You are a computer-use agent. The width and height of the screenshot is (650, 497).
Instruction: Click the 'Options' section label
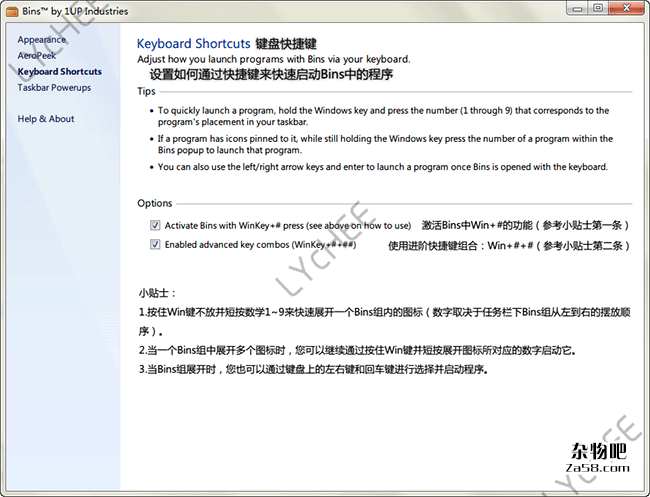155,203
